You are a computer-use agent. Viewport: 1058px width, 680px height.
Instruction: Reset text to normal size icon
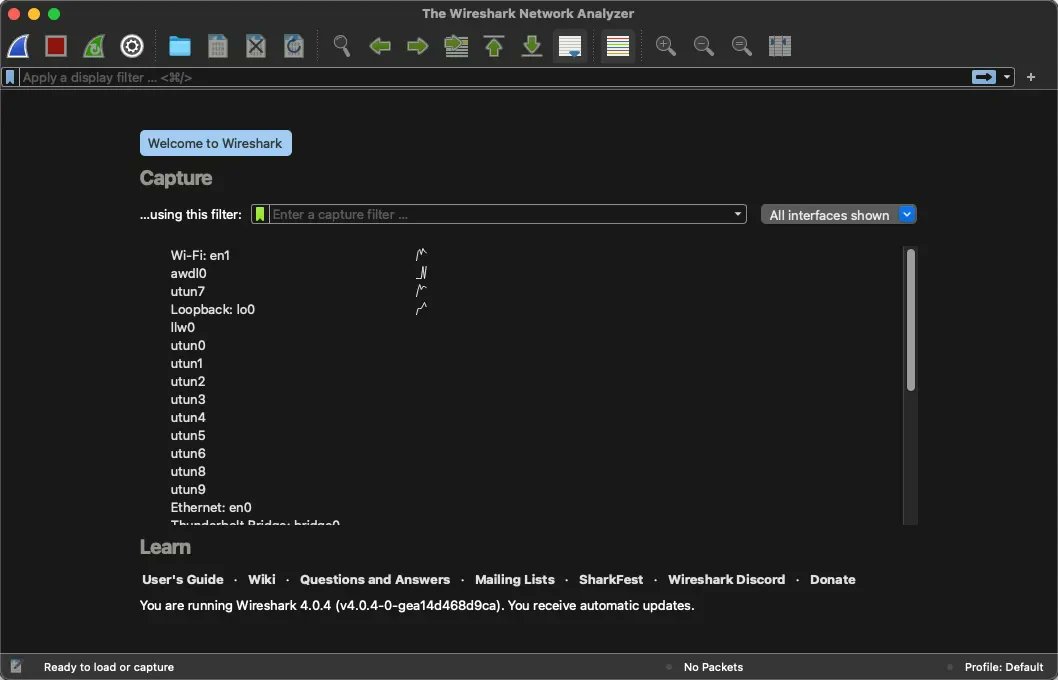(742, 46)
